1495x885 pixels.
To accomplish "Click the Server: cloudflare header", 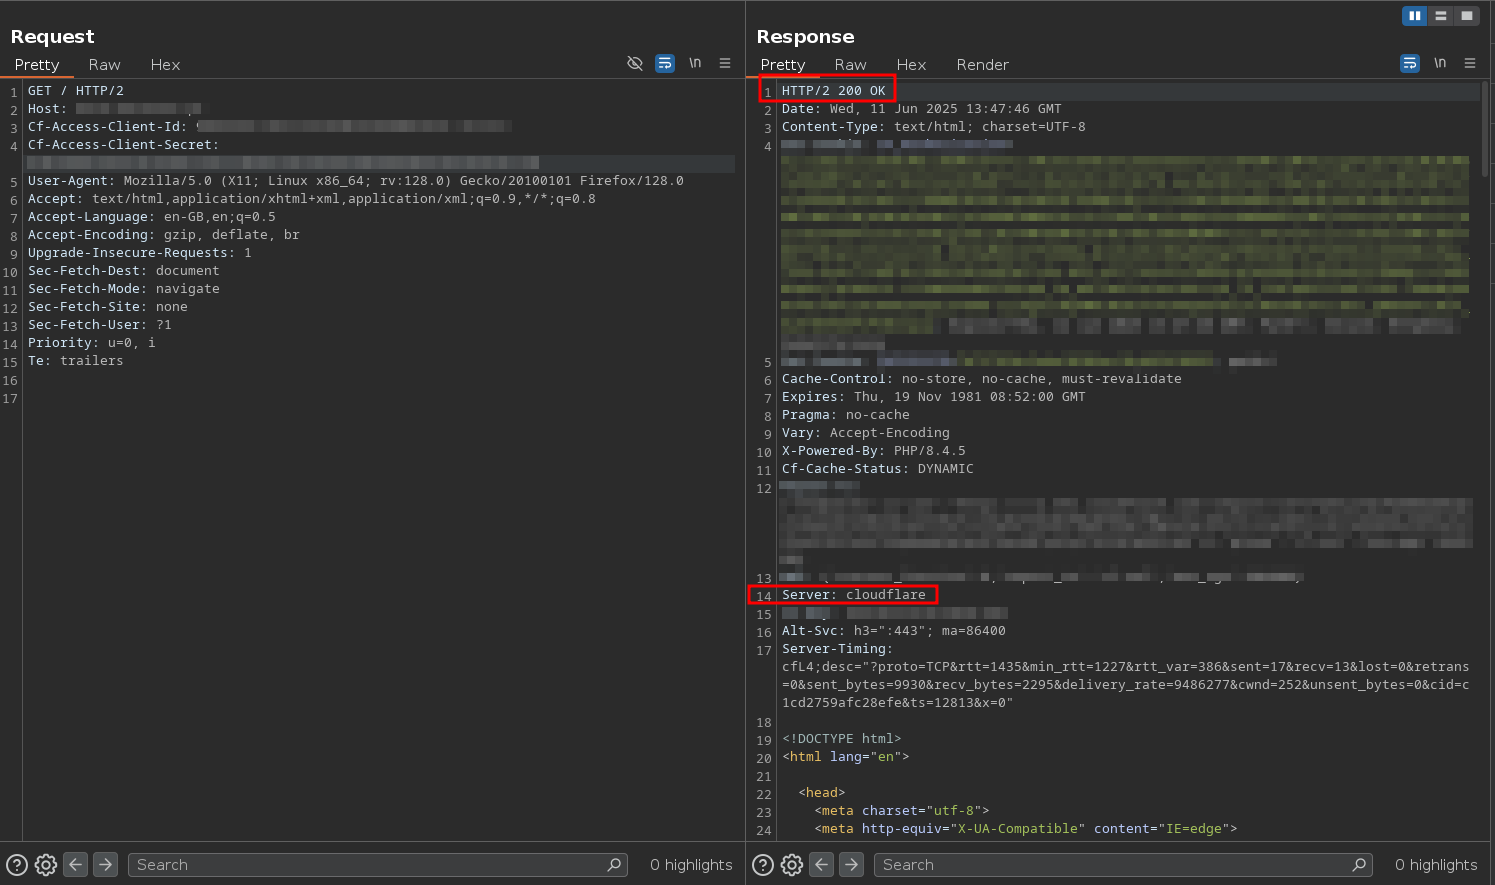I will (854, 595).
